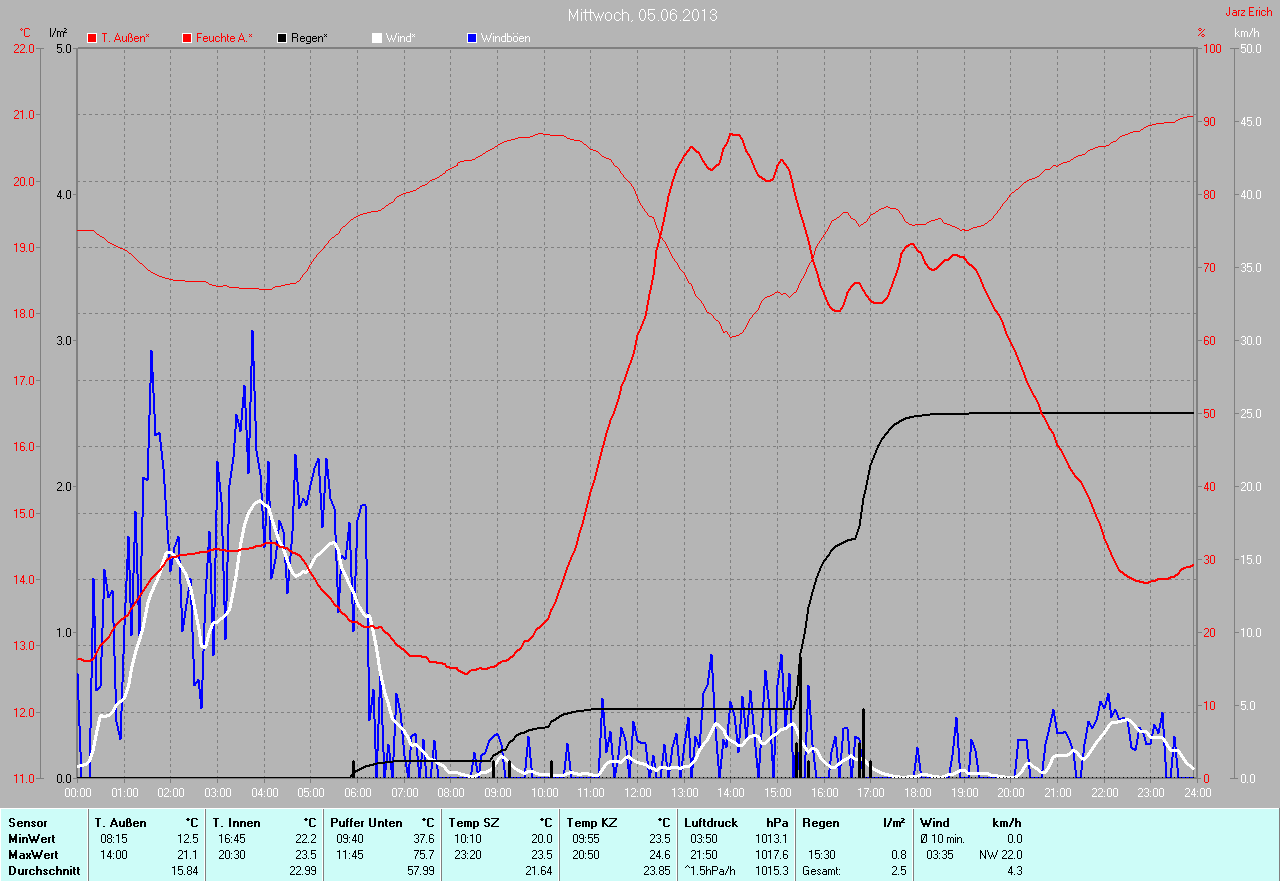The width and height of the screenshot is (1280, 881).
Task: Click the 'Wind' column header in the table
Action: click(935, 823)
